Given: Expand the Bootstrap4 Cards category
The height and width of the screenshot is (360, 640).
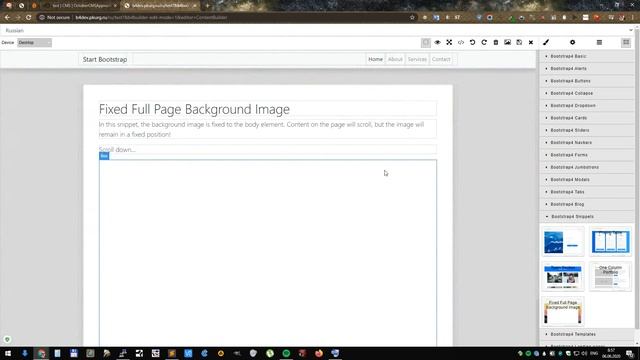Looking at the screenshot, I should (x=587, y=118).
